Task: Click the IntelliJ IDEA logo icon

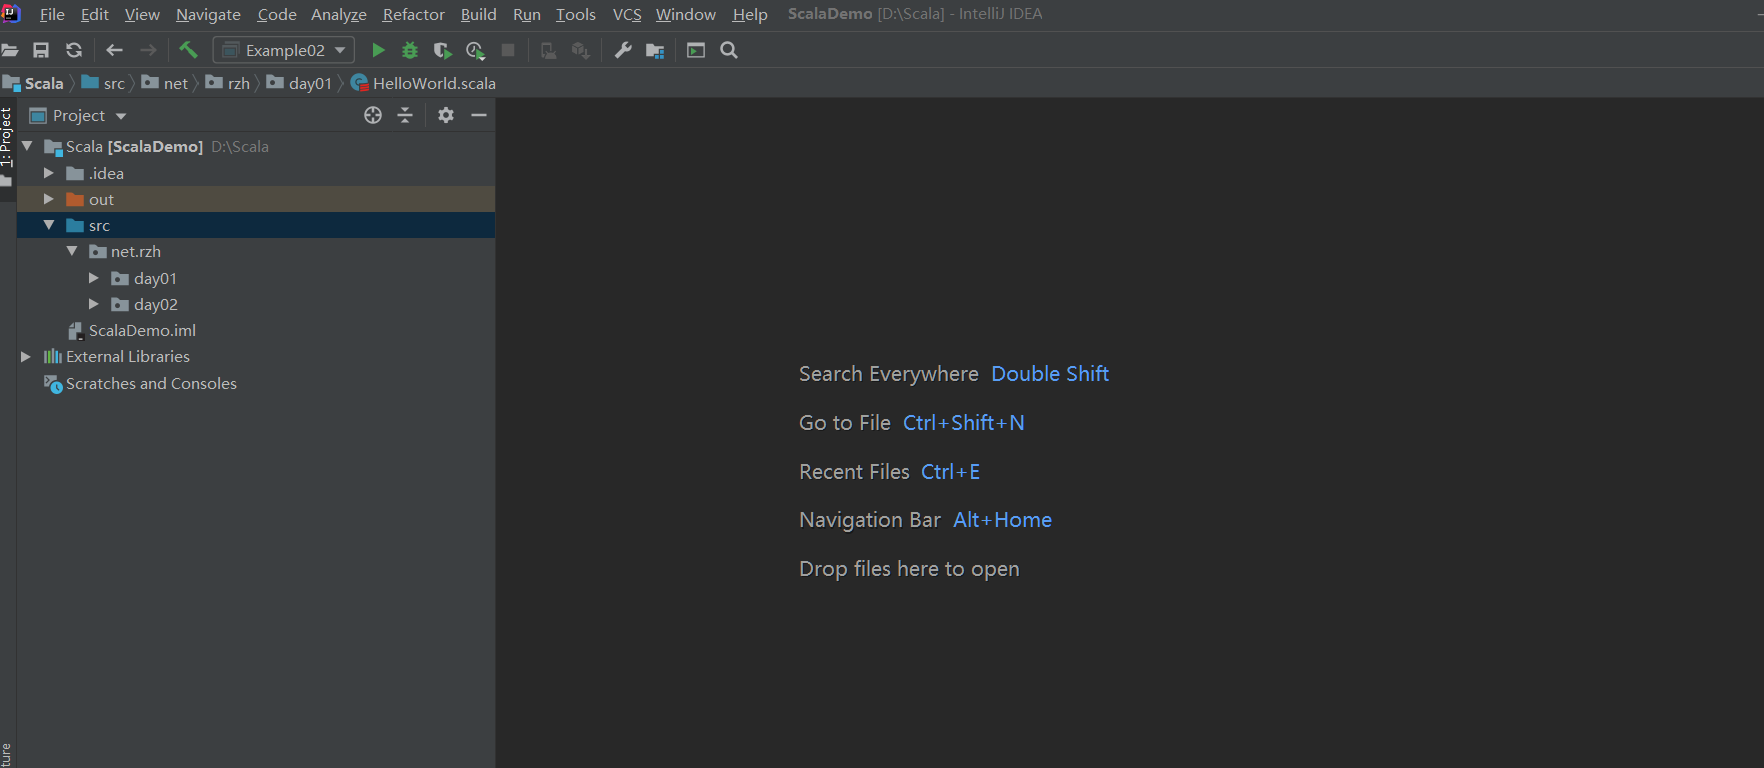Action: [11, 13]
